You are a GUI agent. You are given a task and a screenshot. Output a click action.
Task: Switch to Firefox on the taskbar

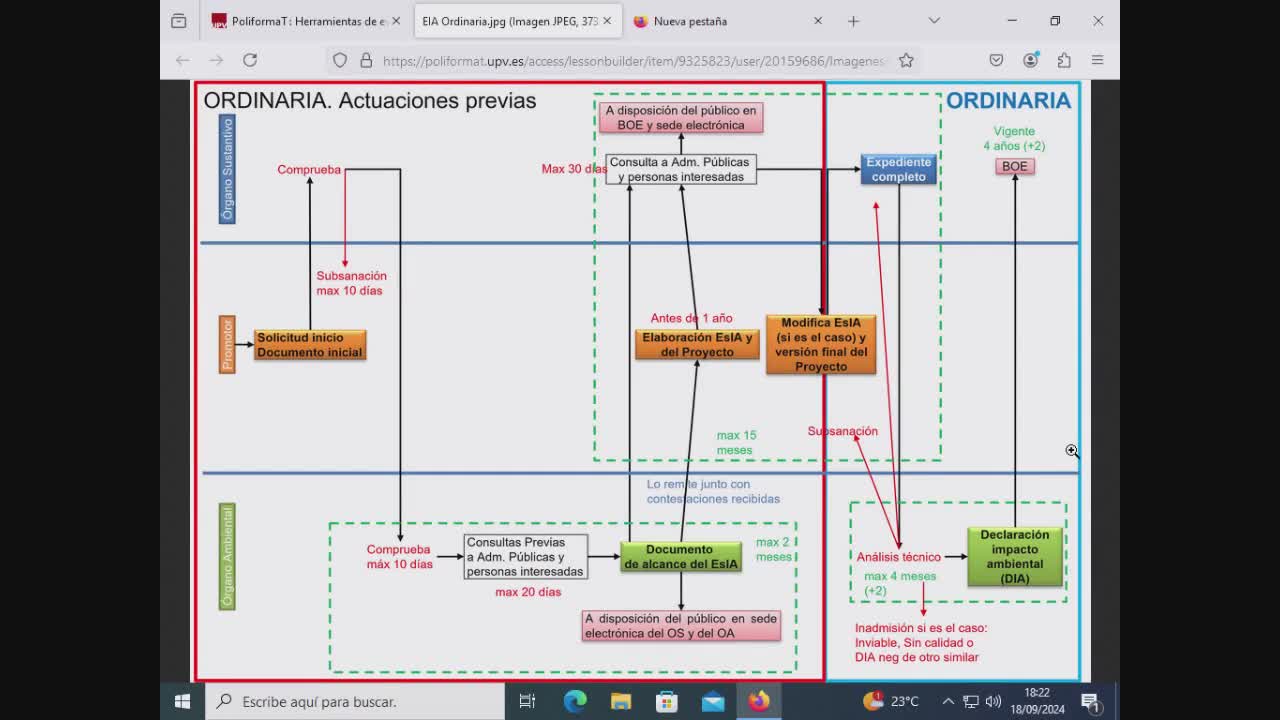(759, 701)
